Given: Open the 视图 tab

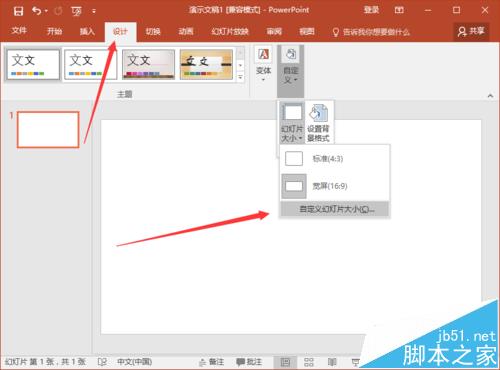Looking at the screenshot, I should [x=307, y=31].
